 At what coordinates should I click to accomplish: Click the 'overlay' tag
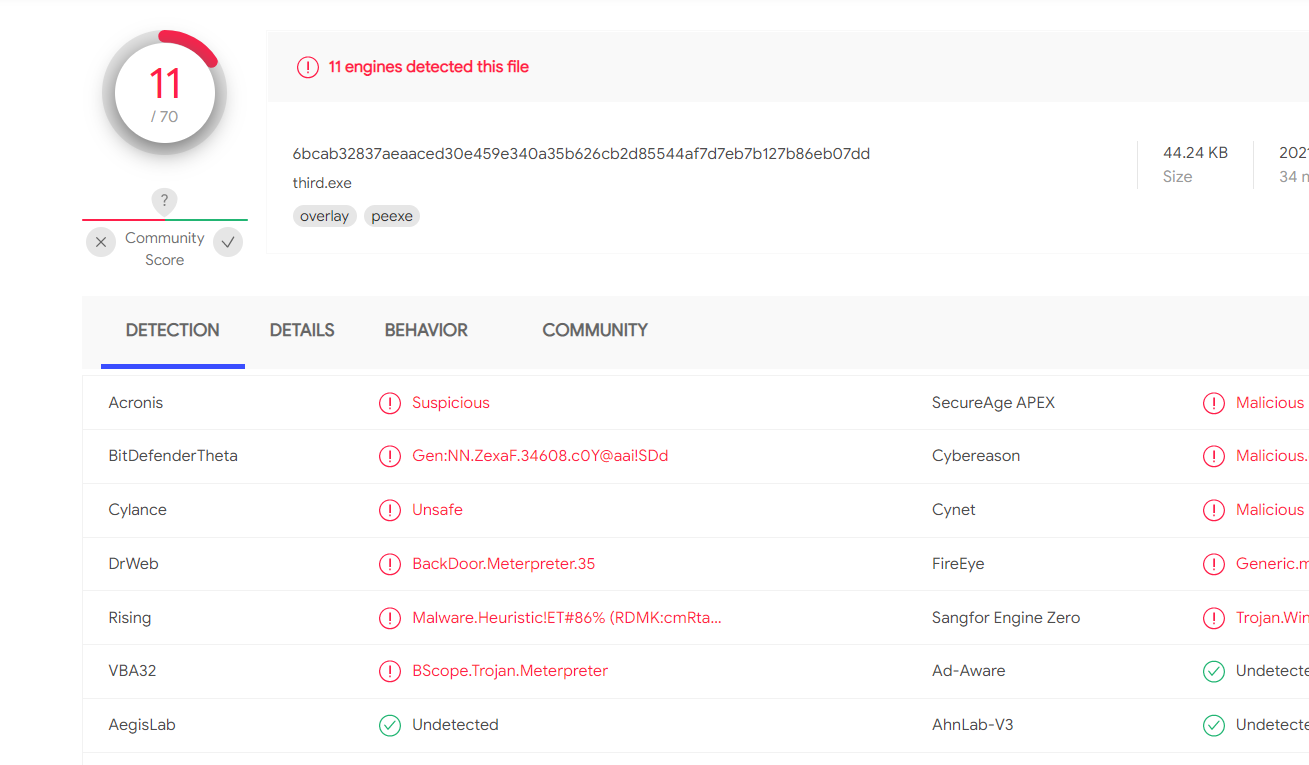pos(325,216)
